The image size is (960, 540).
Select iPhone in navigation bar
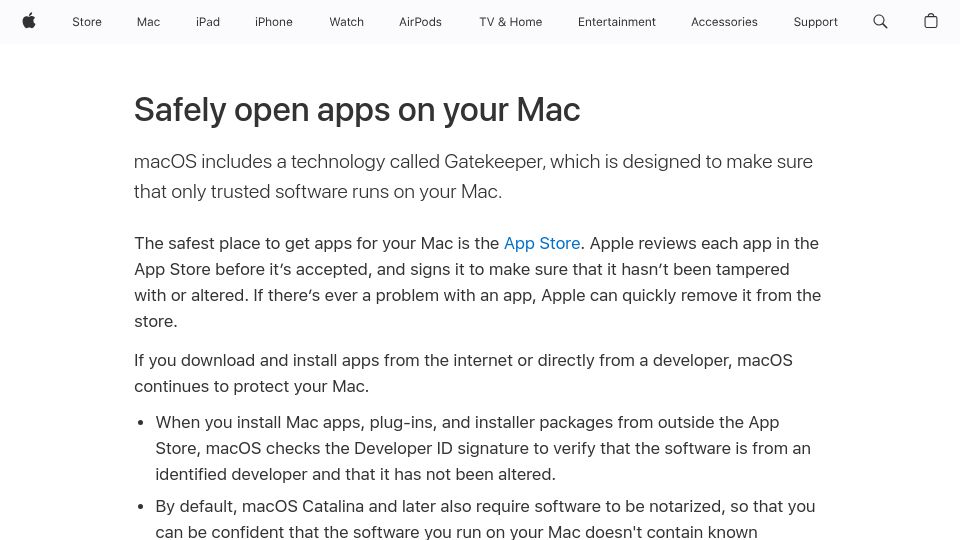(x=274, y=22)
